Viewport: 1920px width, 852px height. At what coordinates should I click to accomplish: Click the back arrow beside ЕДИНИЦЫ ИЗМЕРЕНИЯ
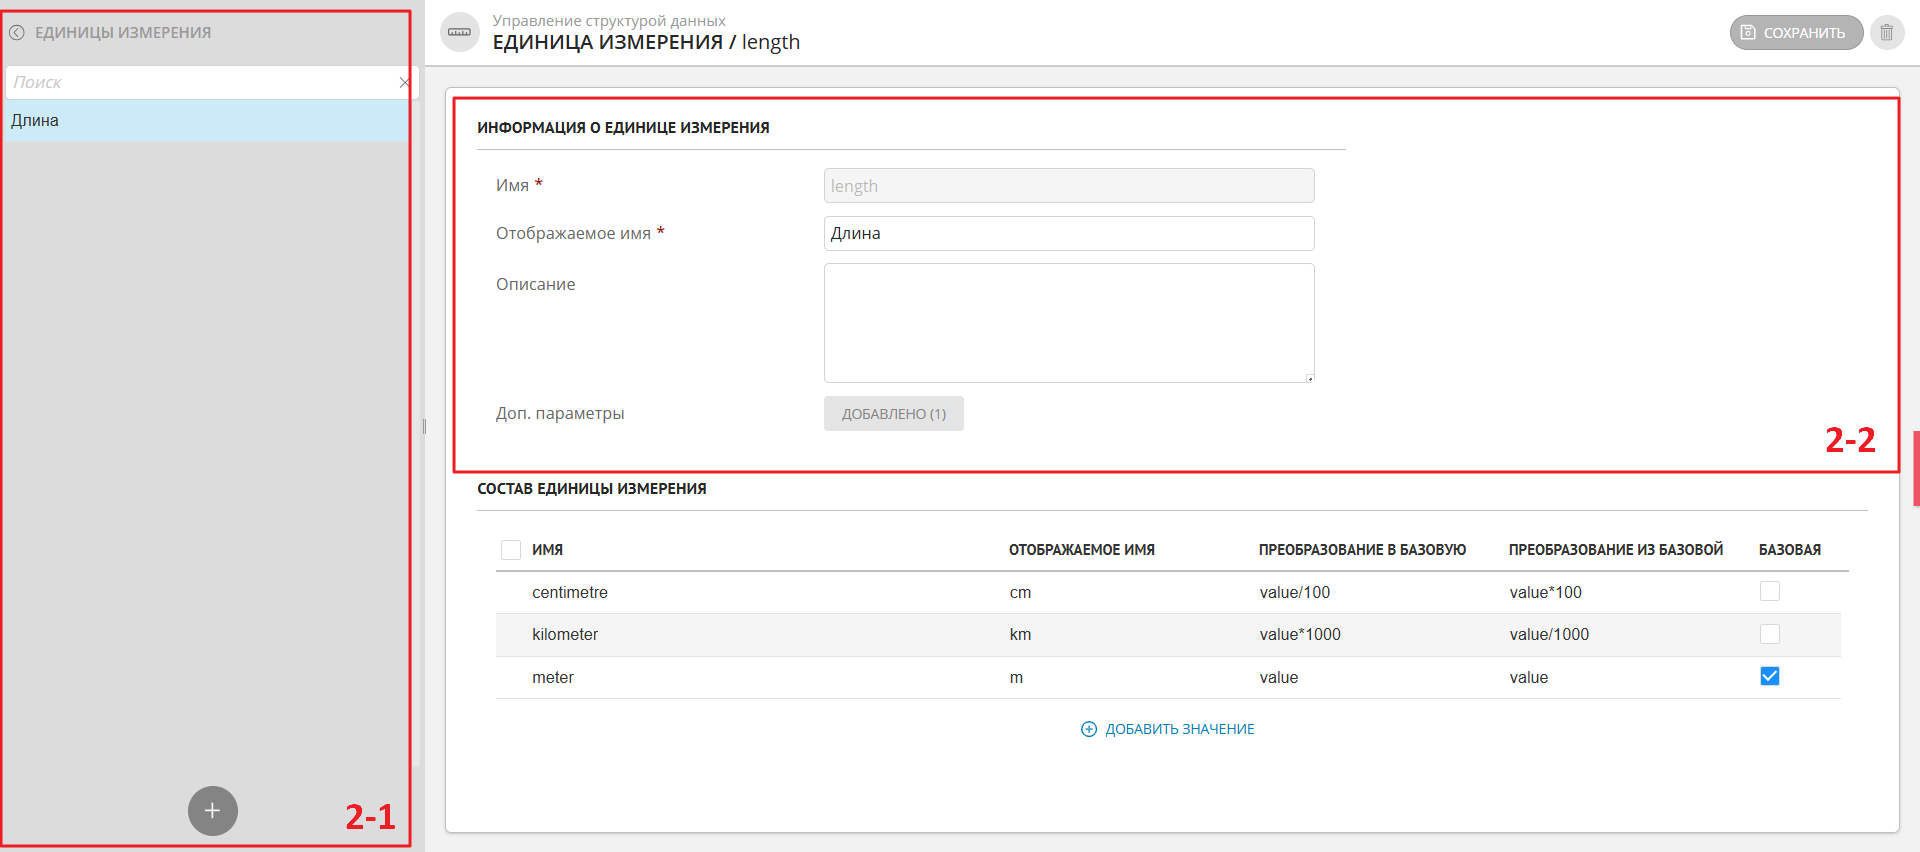[17, 33]
